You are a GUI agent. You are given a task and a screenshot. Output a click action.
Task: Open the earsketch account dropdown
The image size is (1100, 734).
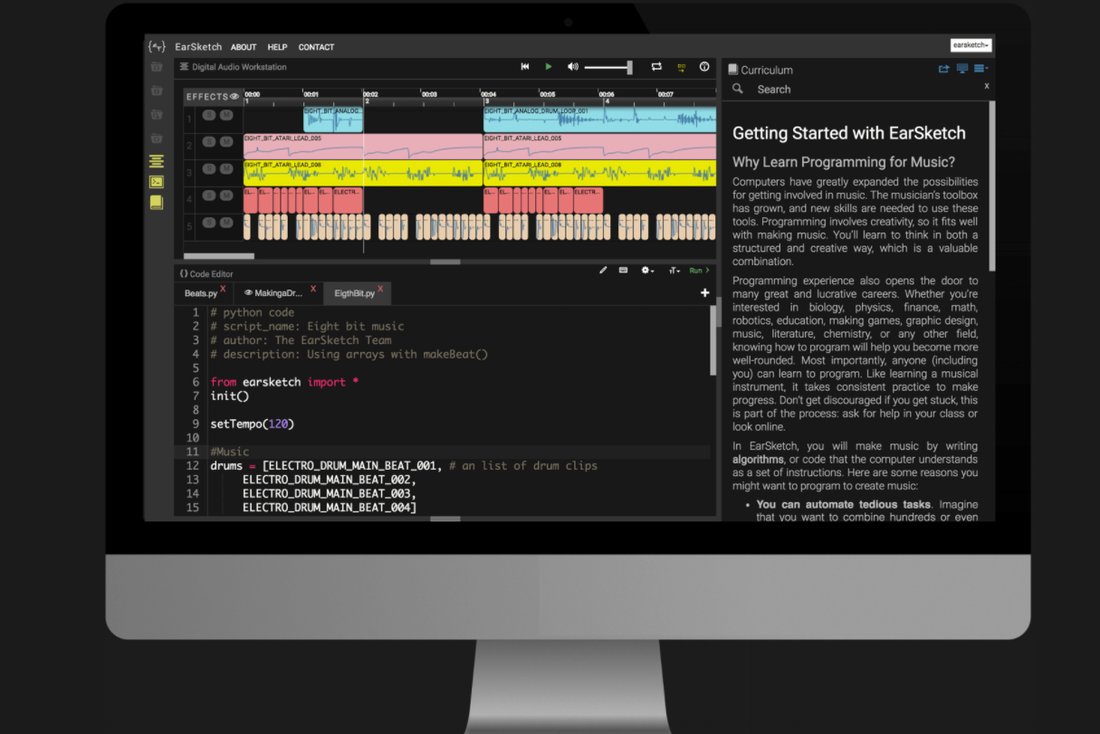pos(971,45)
